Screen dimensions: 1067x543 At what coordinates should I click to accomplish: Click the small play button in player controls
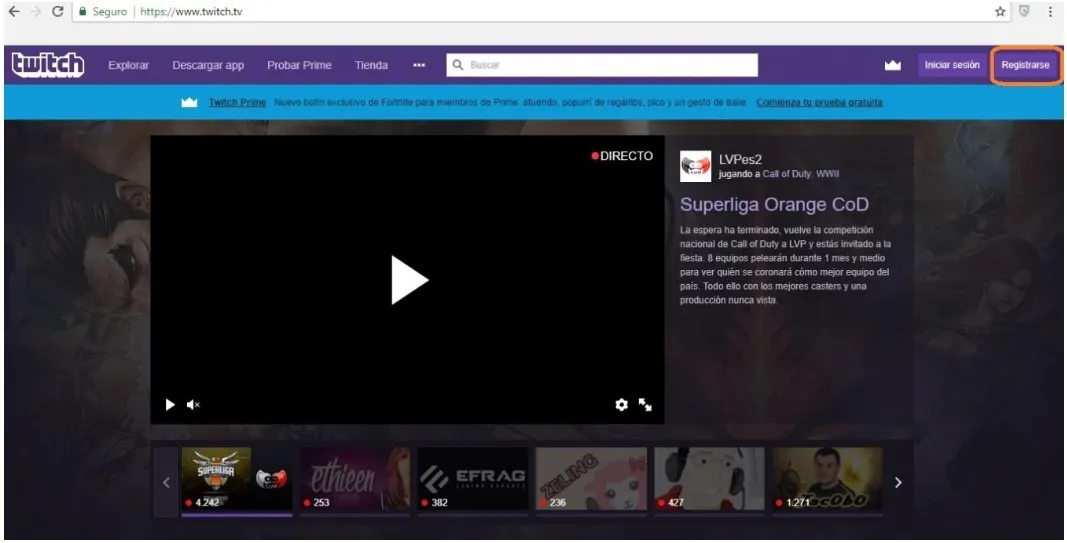click(170, 405)
